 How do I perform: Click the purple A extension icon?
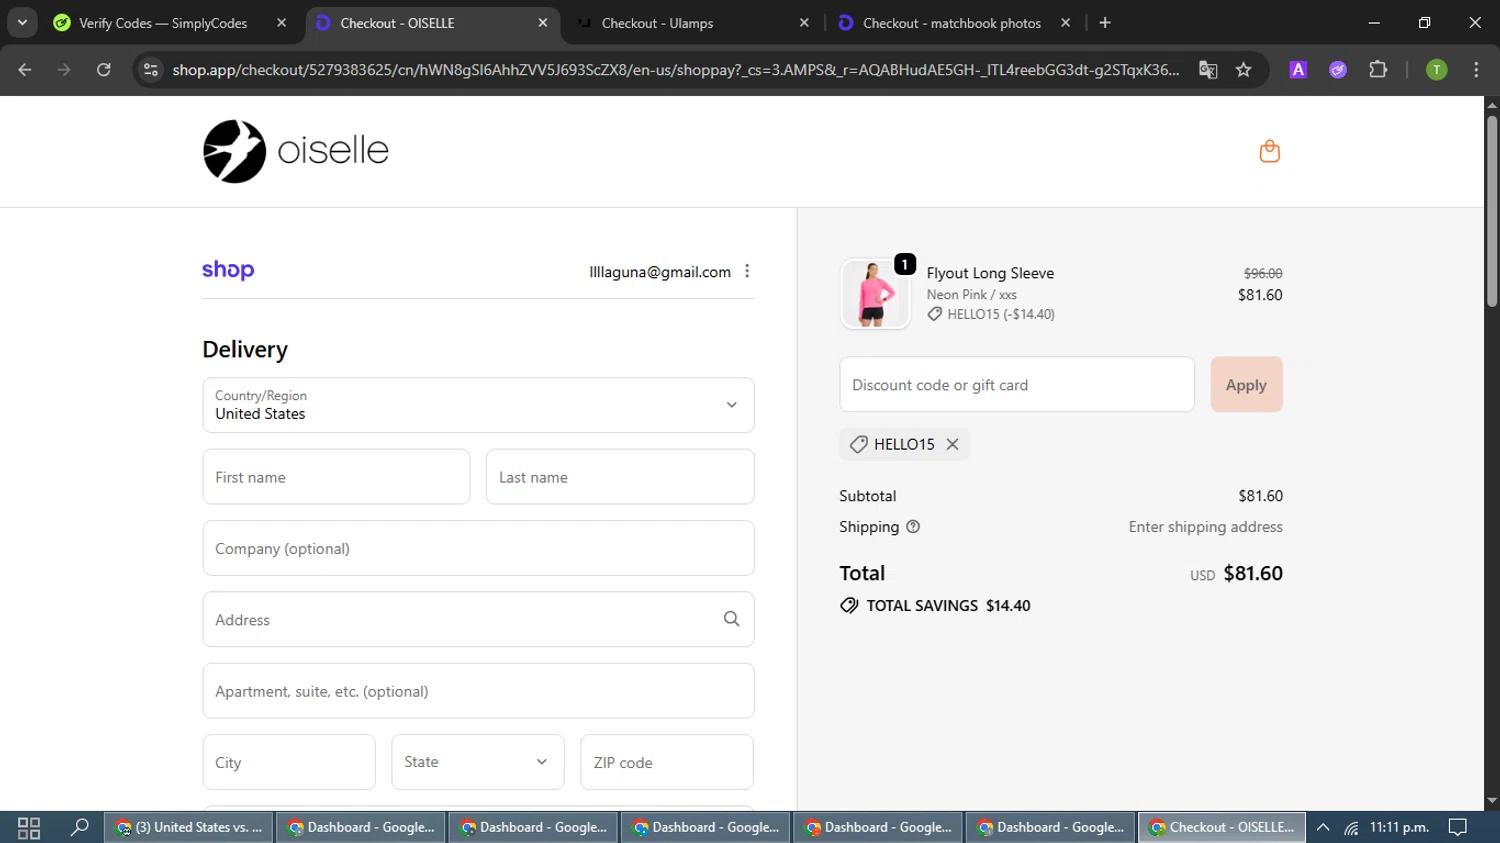(1298, 69)
